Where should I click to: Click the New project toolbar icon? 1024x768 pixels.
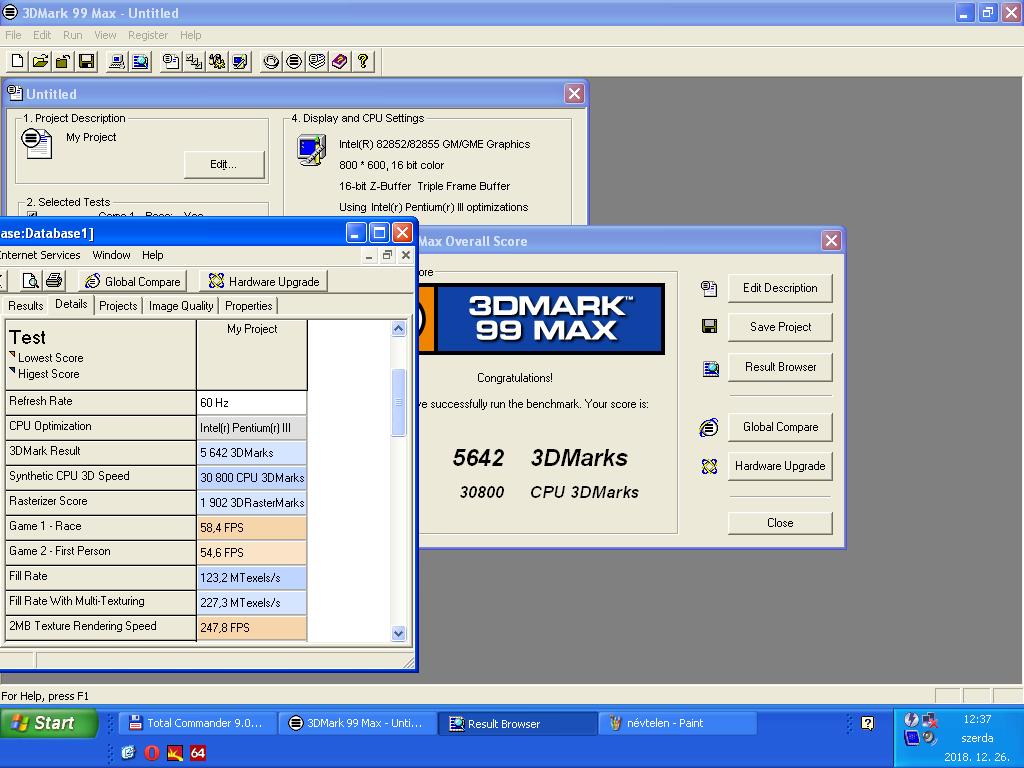coord(18,61)
